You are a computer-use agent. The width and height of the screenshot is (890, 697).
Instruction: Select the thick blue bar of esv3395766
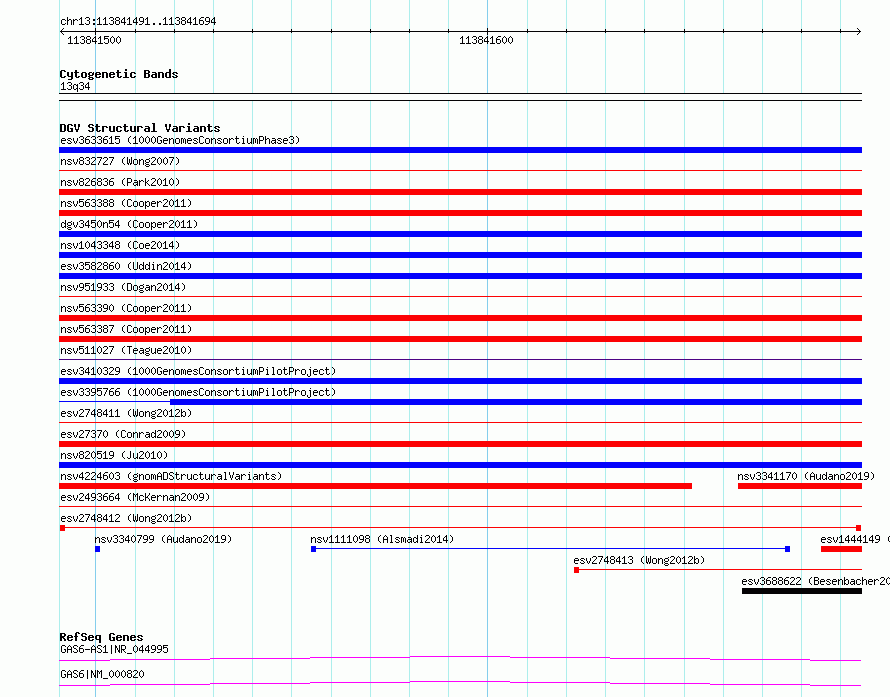(x=516, y=402)
